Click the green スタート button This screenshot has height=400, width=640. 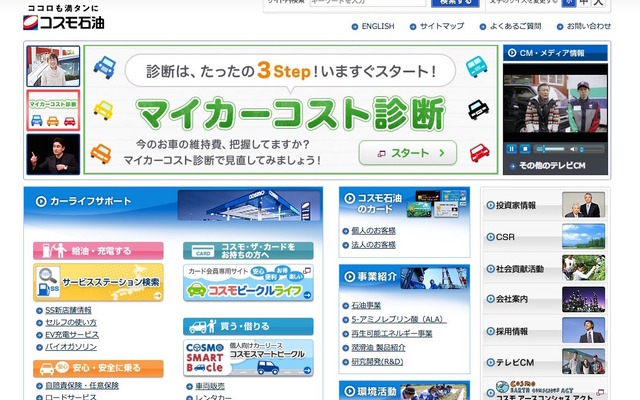[x=407, y=153]
